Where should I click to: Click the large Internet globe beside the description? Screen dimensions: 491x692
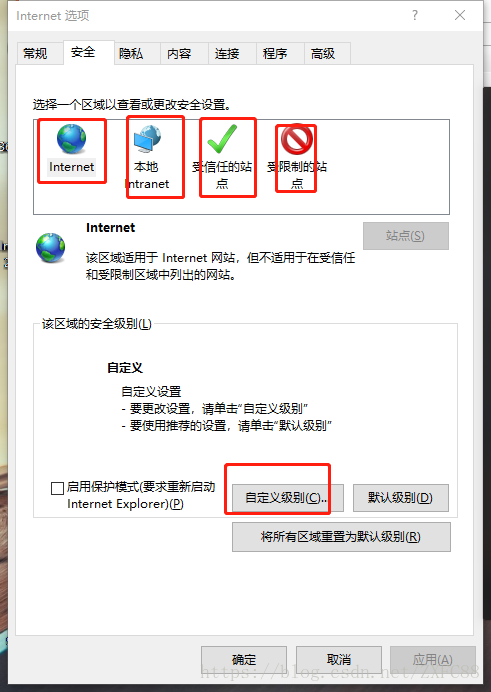pyautogui.click(x=51, y=248)
